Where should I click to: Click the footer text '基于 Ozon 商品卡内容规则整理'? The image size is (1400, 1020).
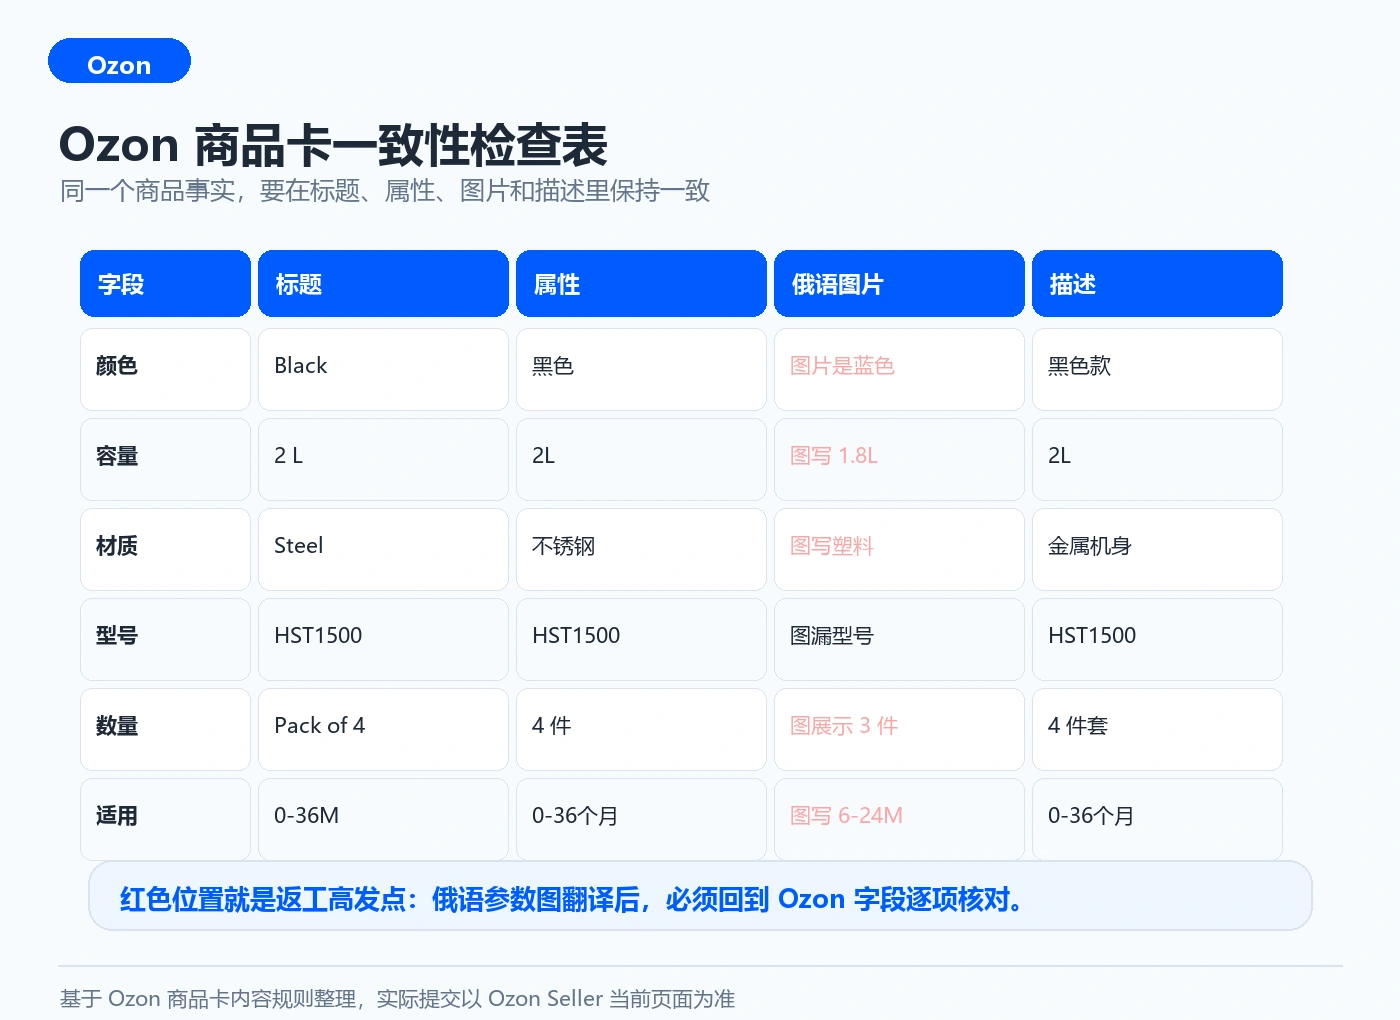397,999
